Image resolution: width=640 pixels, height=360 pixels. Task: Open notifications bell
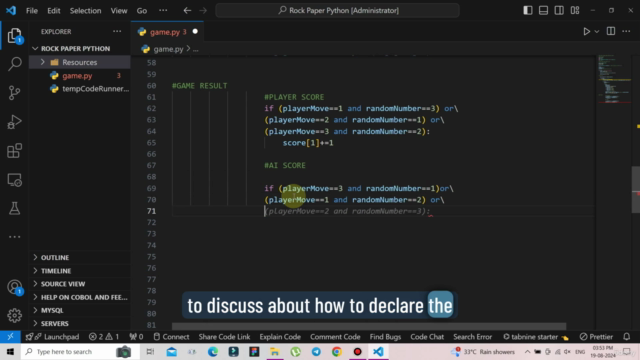click(x=627, y=337)
